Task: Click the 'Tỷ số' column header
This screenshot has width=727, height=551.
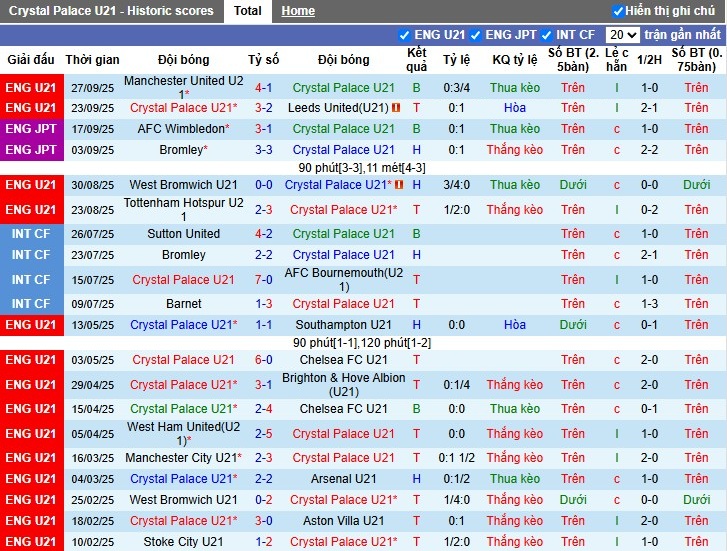Action: point(263,60)
